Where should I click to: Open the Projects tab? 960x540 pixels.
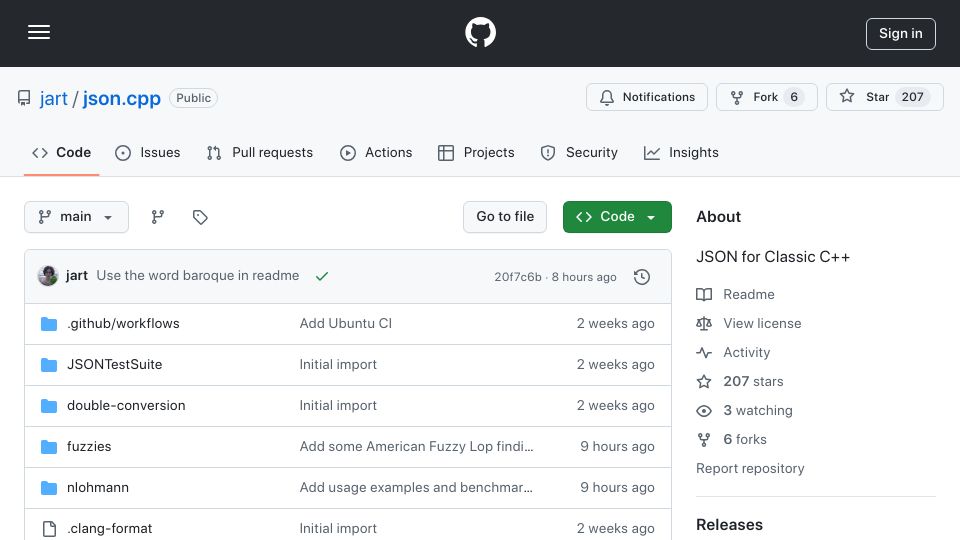click(476, 152)
